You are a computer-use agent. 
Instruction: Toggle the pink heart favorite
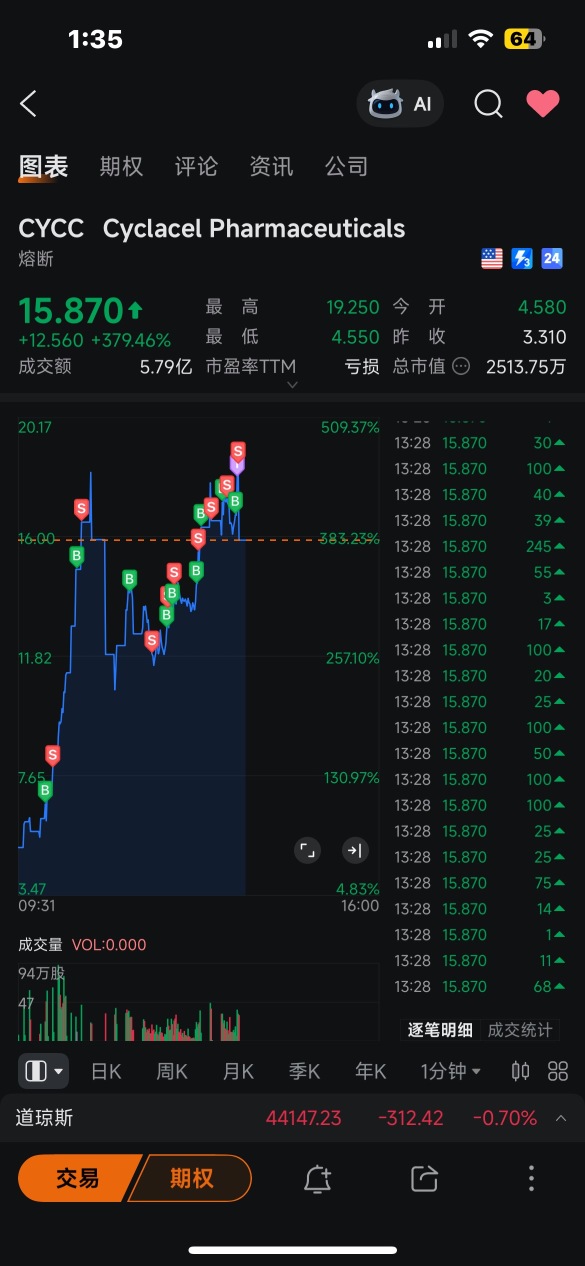543,103
